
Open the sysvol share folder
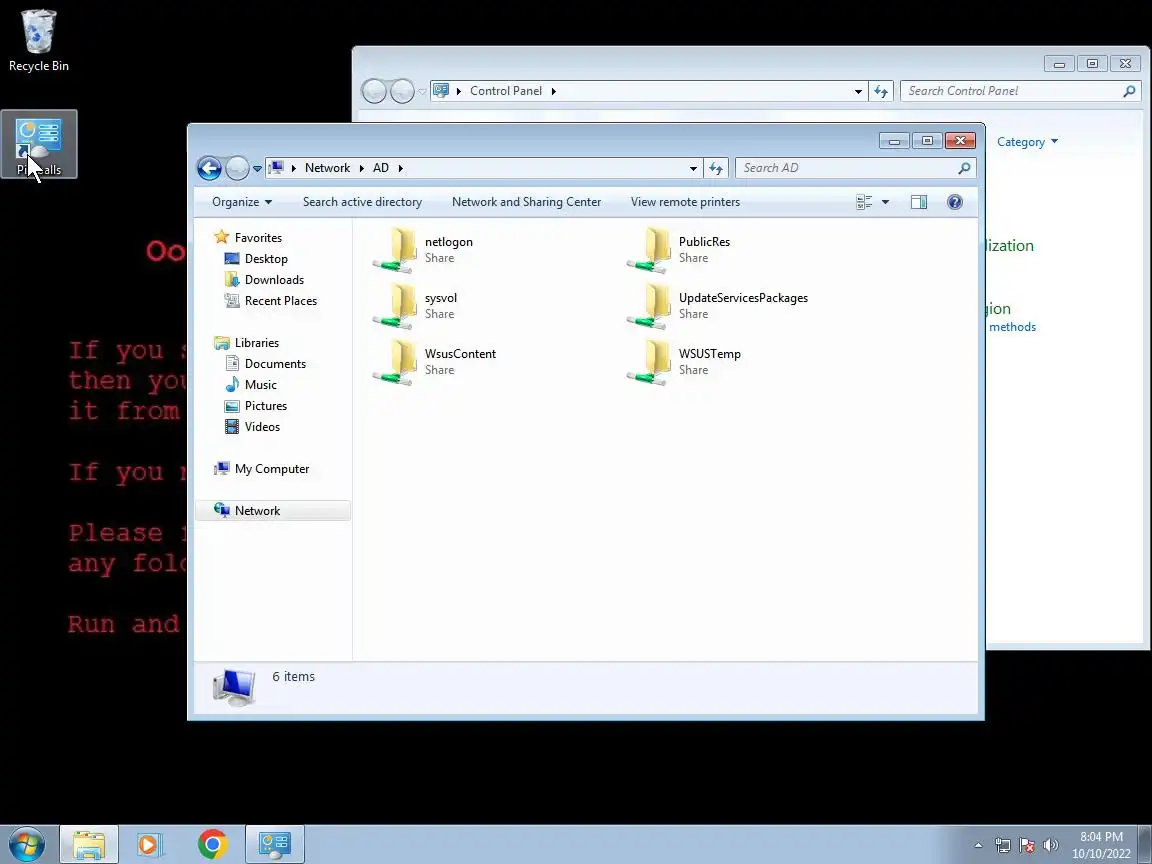pyautogui.click(x=415, y=306)
